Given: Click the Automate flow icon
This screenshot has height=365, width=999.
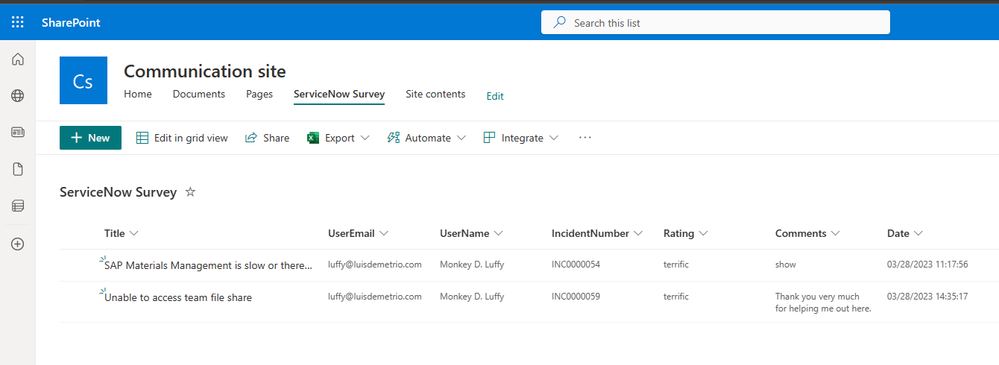Looking at the screenshot, I should [x=394, y=138].
